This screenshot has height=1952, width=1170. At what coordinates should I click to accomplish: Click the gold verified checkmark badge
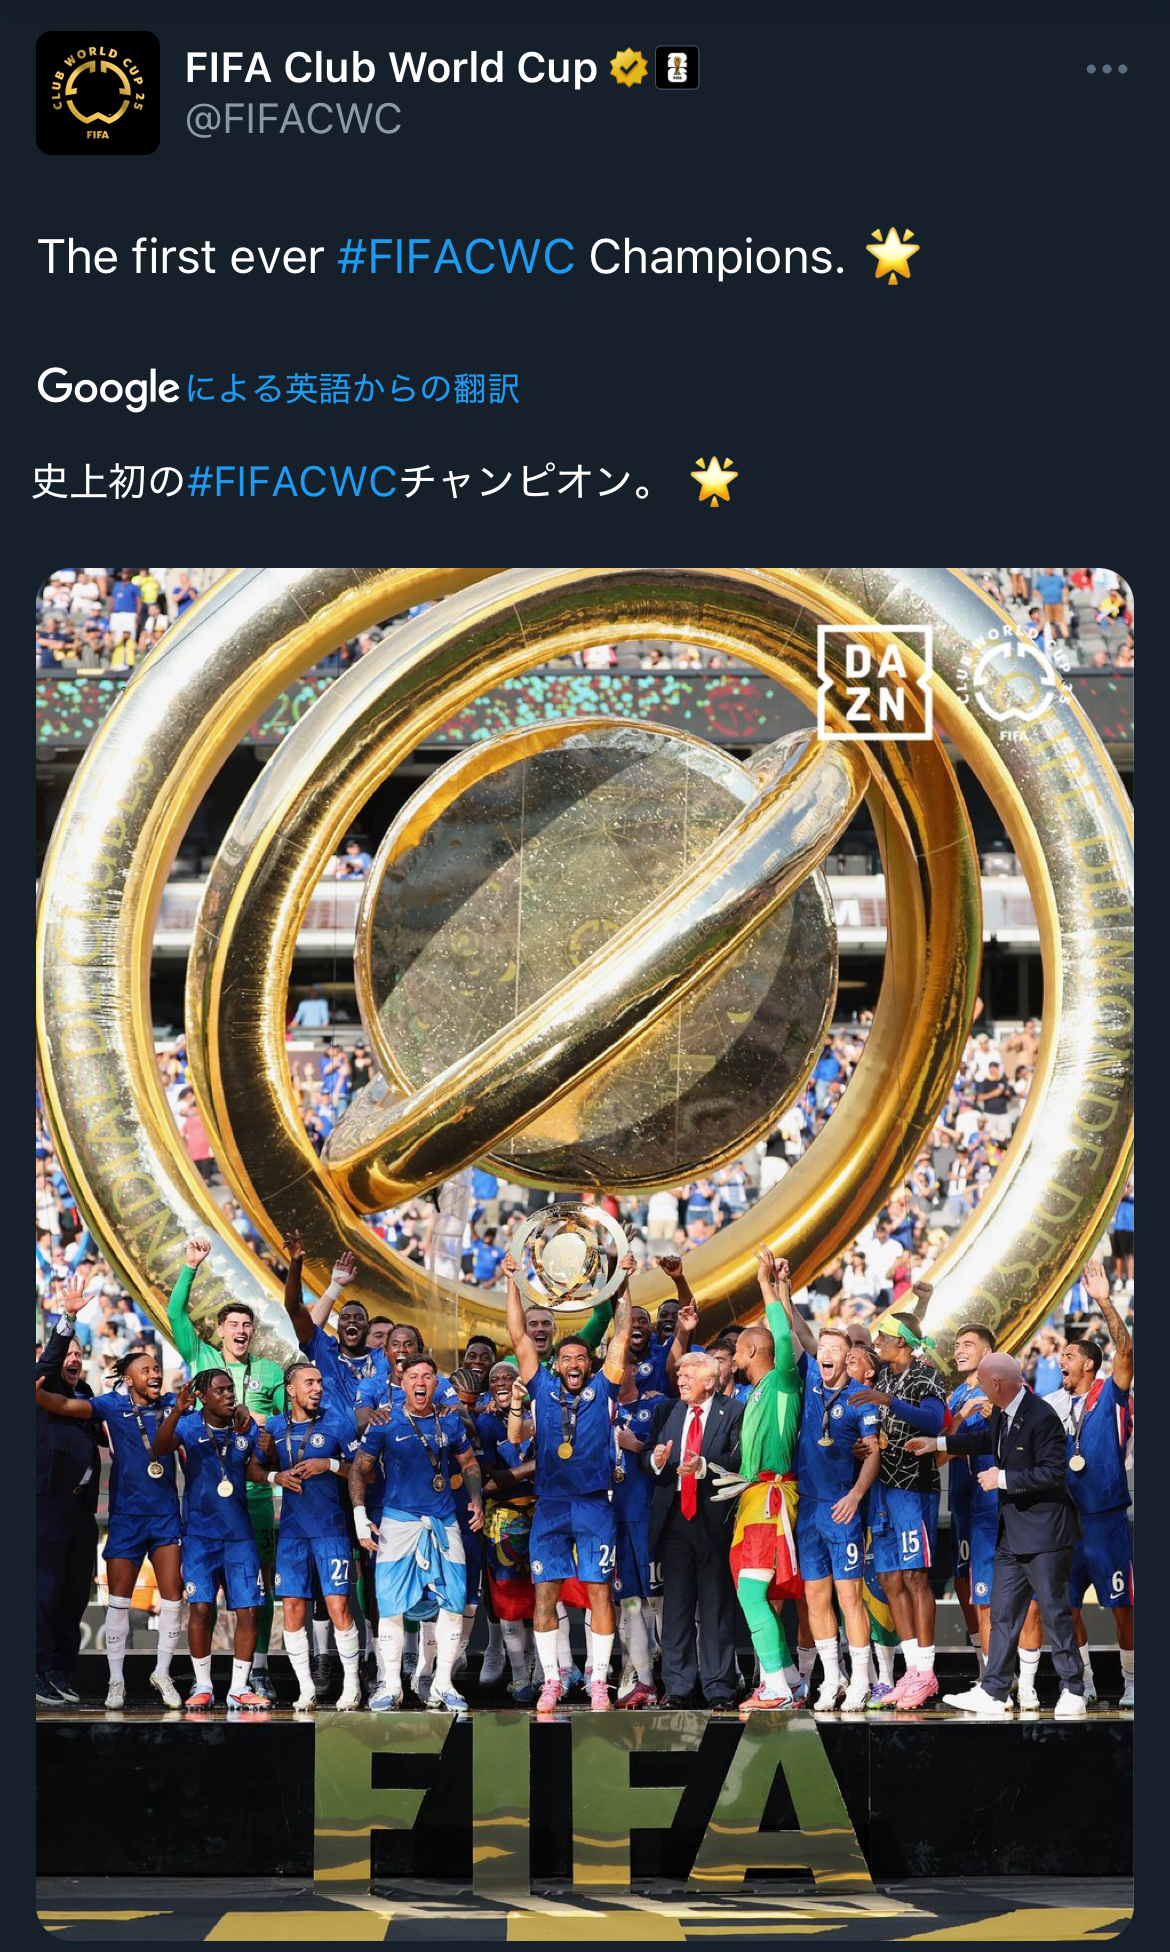pyautogui.click(x=628, y=68)
